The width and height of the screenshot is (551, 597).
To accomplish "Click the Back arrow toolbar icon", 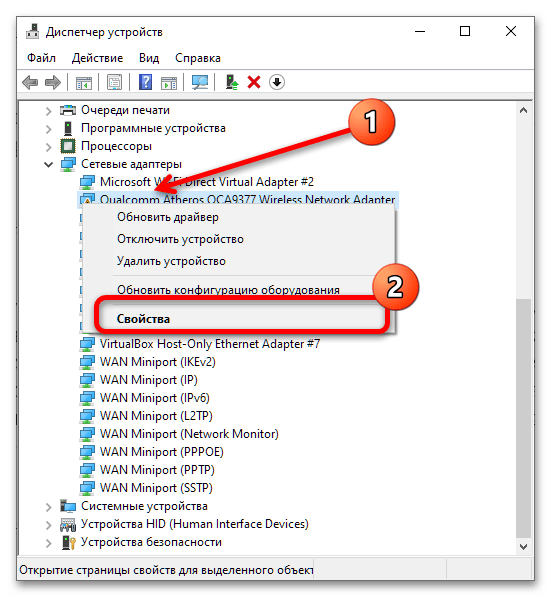I will point(30,82).
